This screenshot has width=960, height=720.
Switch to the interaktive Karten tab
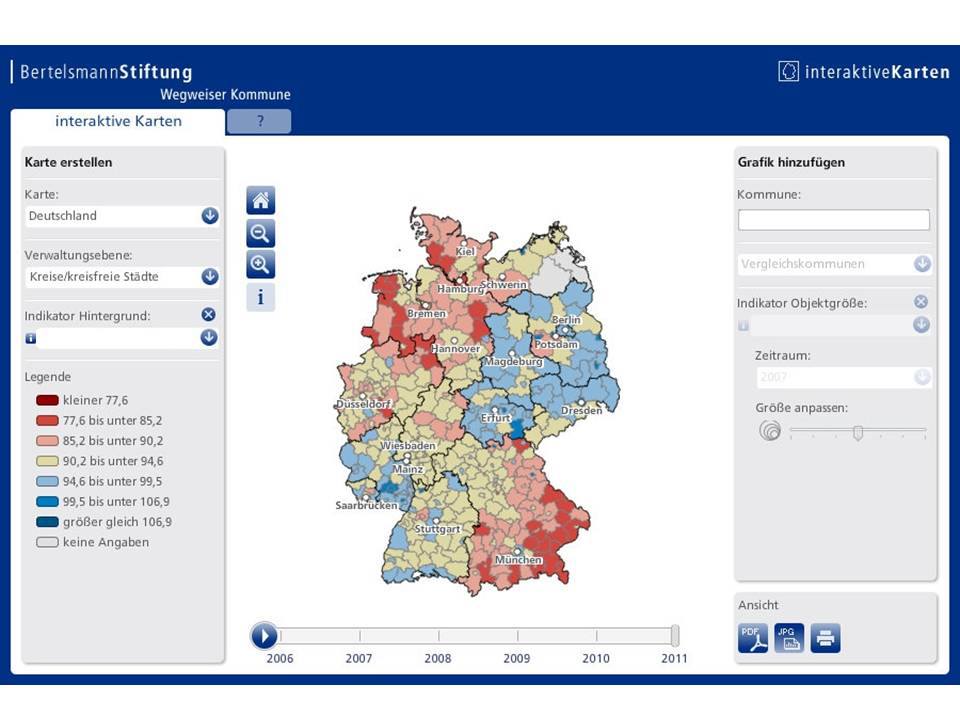[x=118, y=121]
